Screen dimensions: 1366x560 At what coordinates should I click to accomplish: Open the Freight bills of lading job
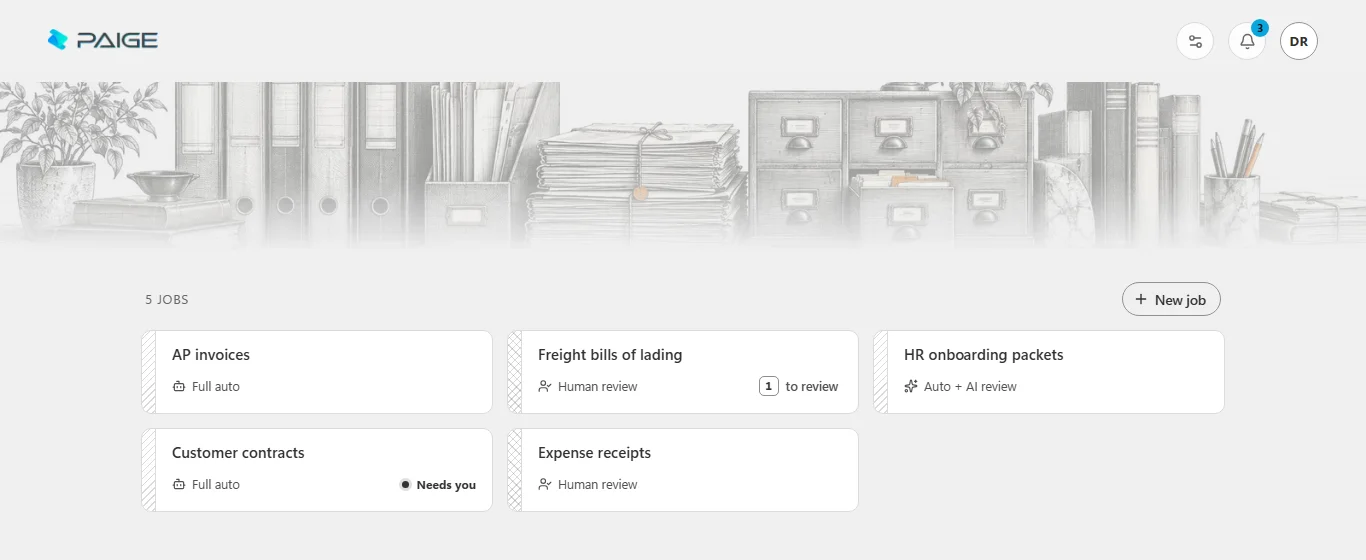[x=683, y=372]
